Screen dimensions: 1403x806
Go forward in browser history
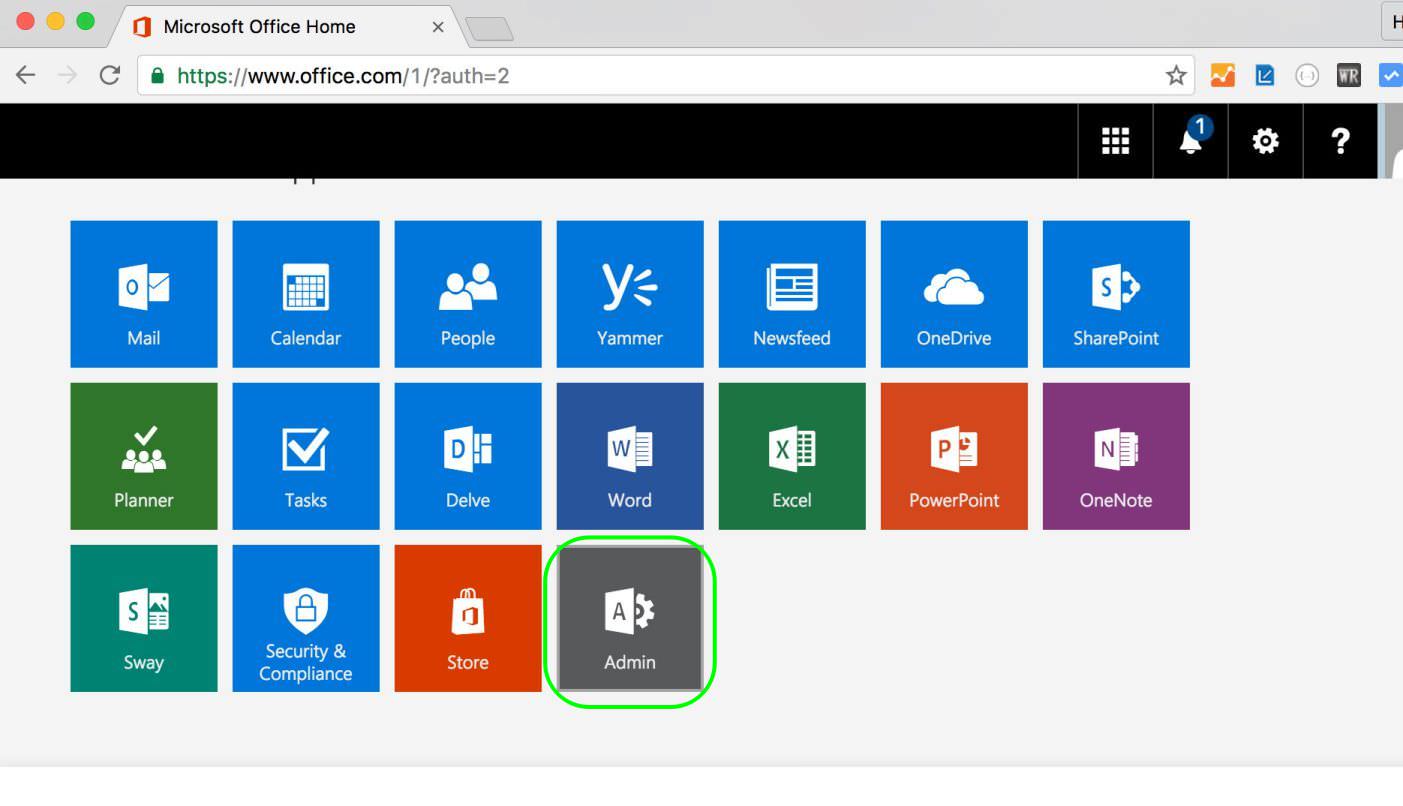pos(68,75)
